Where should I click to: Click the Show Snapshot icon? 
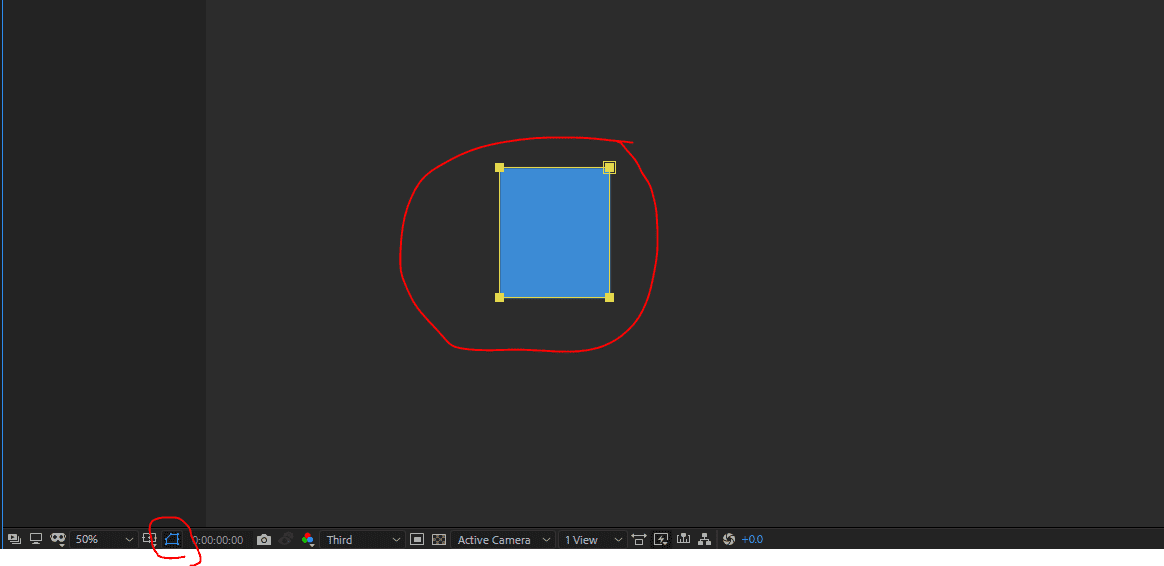tap(286, 540)
